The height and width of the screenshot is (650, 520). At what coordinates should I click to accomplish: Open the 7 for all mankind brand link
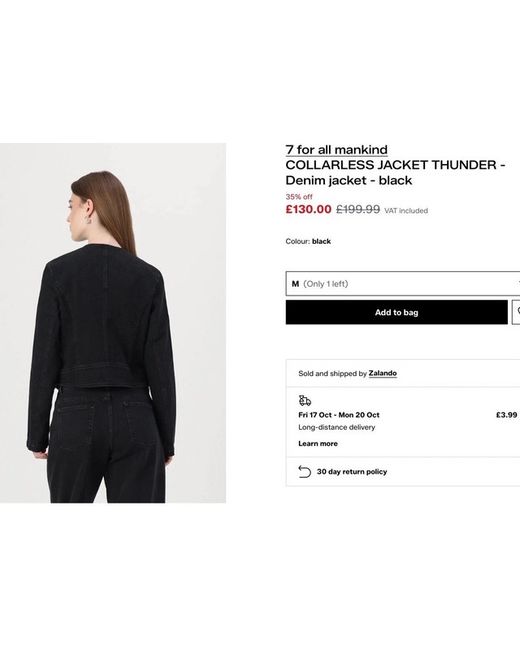click(x=336, y=150)
